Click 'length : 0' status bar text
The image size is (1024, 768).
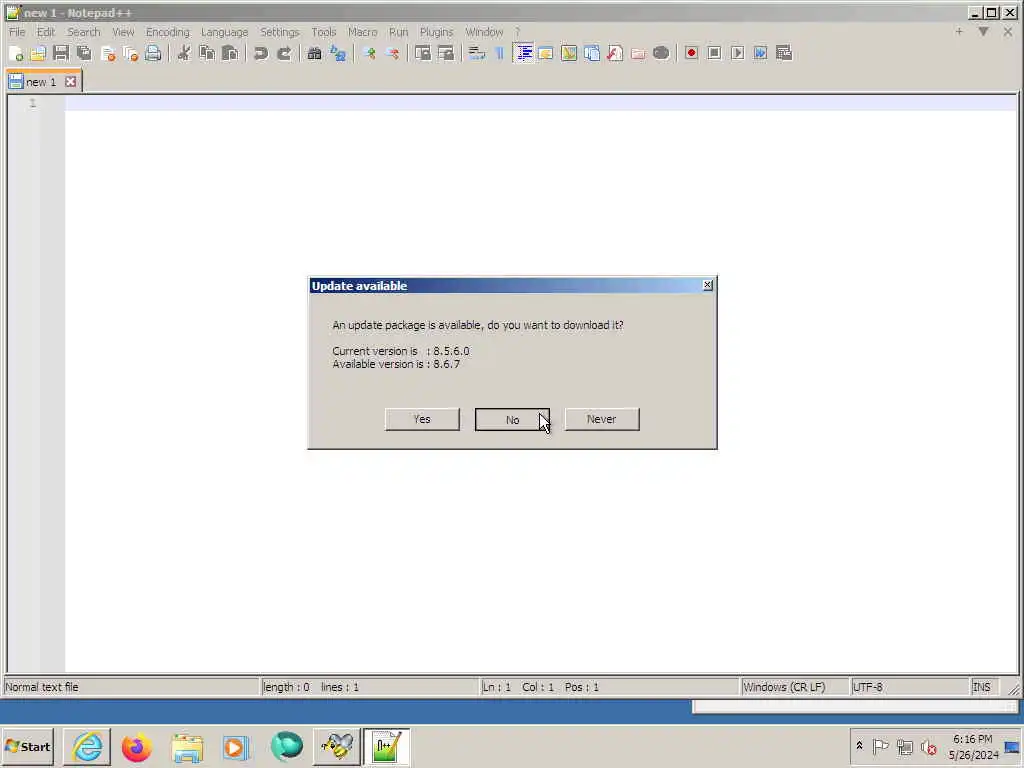click(286, 687)
